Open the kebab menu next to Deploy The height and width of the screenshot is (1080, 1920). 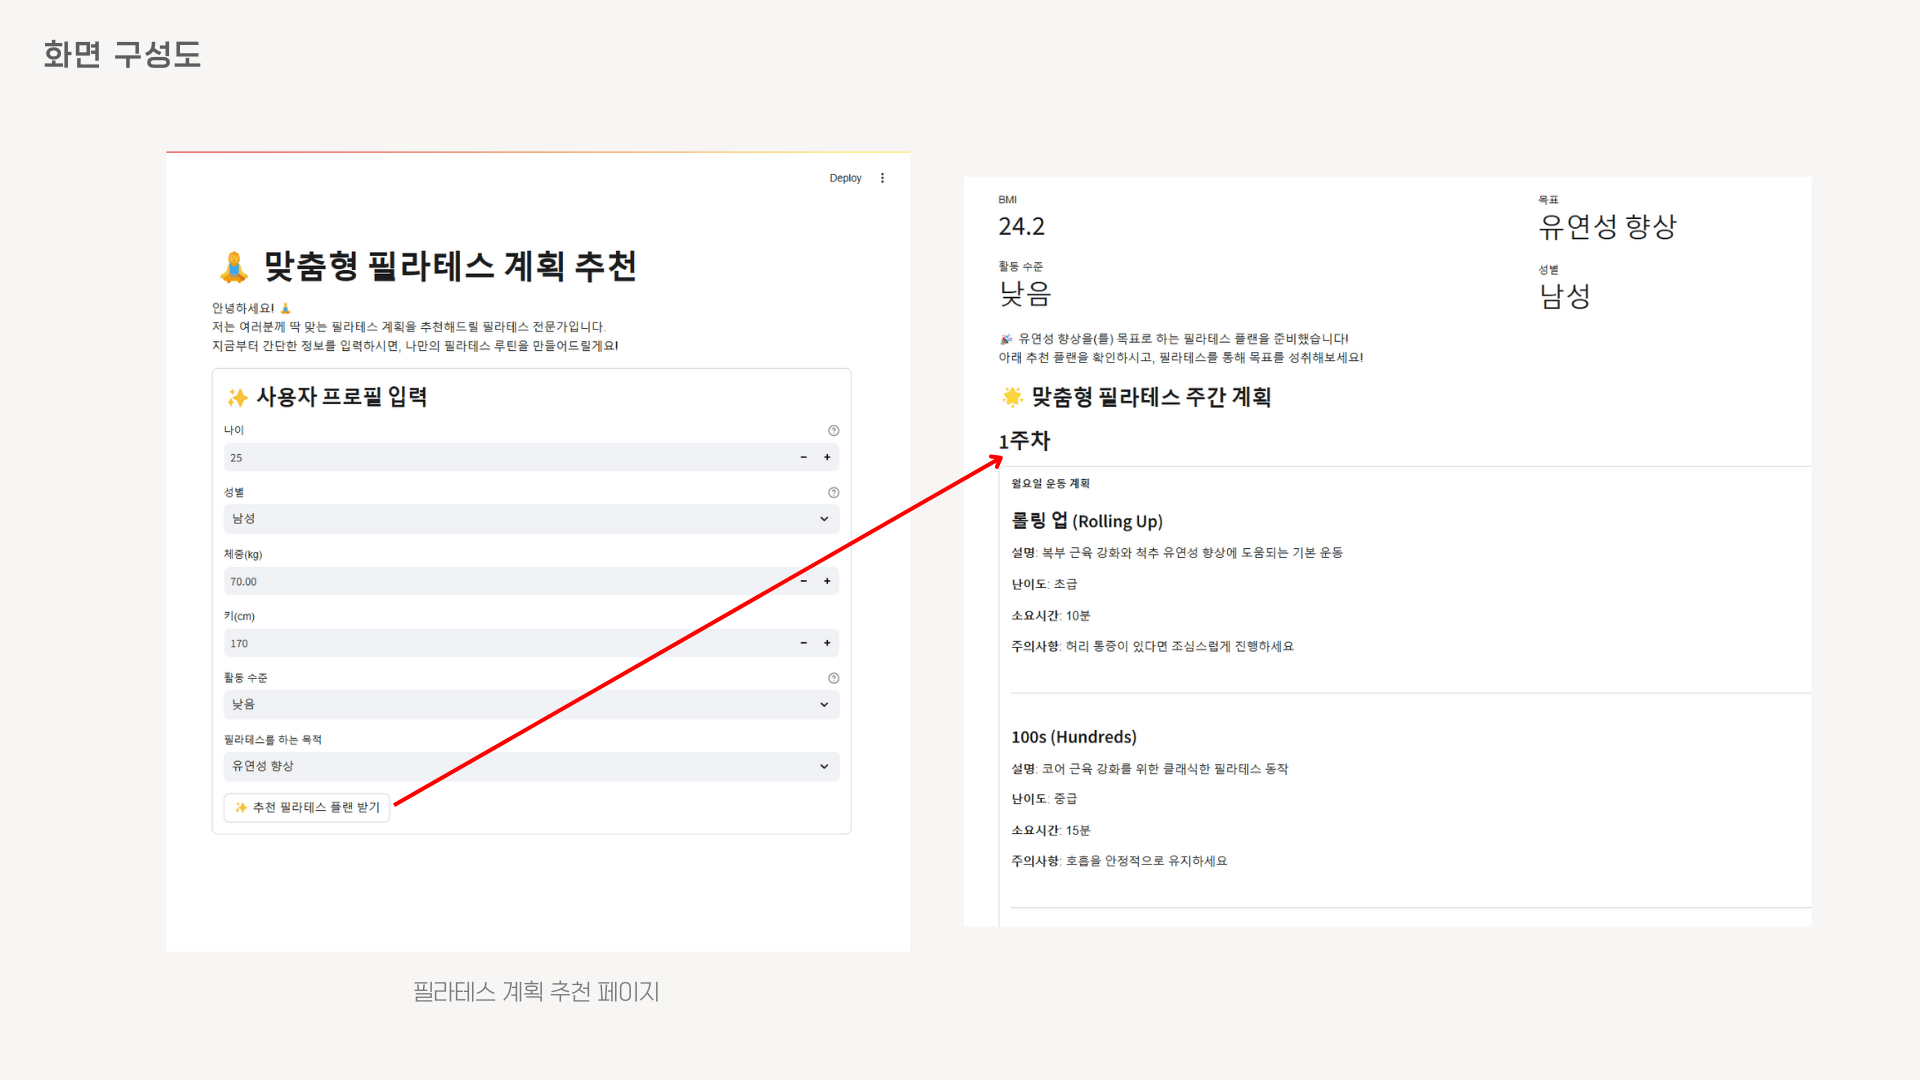click(882, 178)
